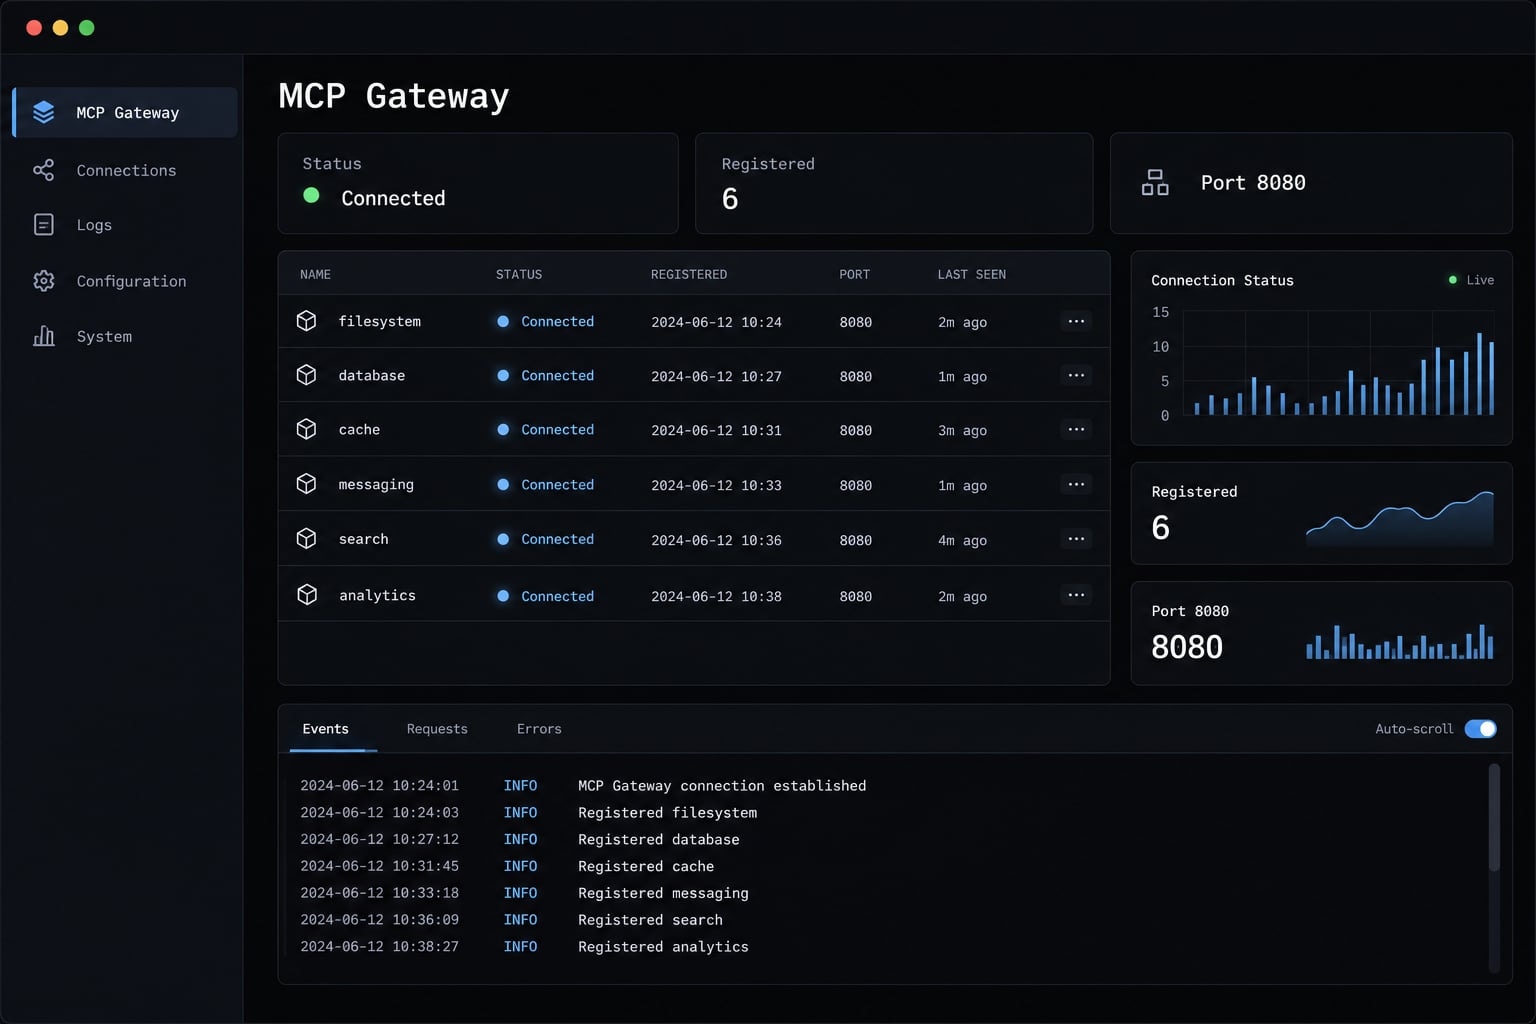Open Configuration in the sidebar
The image size is (1536, 1024).
pyautogui.click(x=125, y=281)
